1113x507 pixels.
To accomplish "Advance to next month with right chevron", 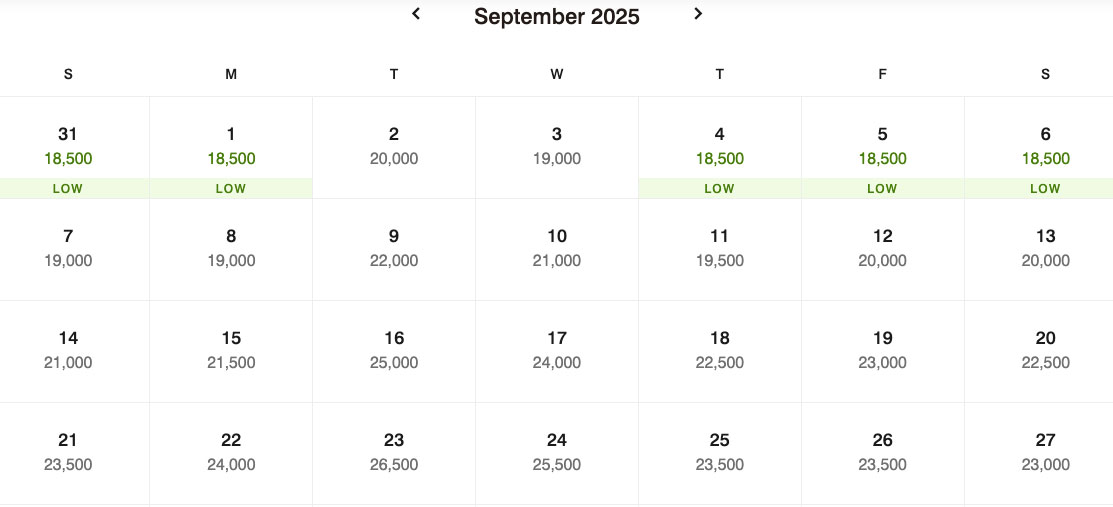I will pos(698,13).
